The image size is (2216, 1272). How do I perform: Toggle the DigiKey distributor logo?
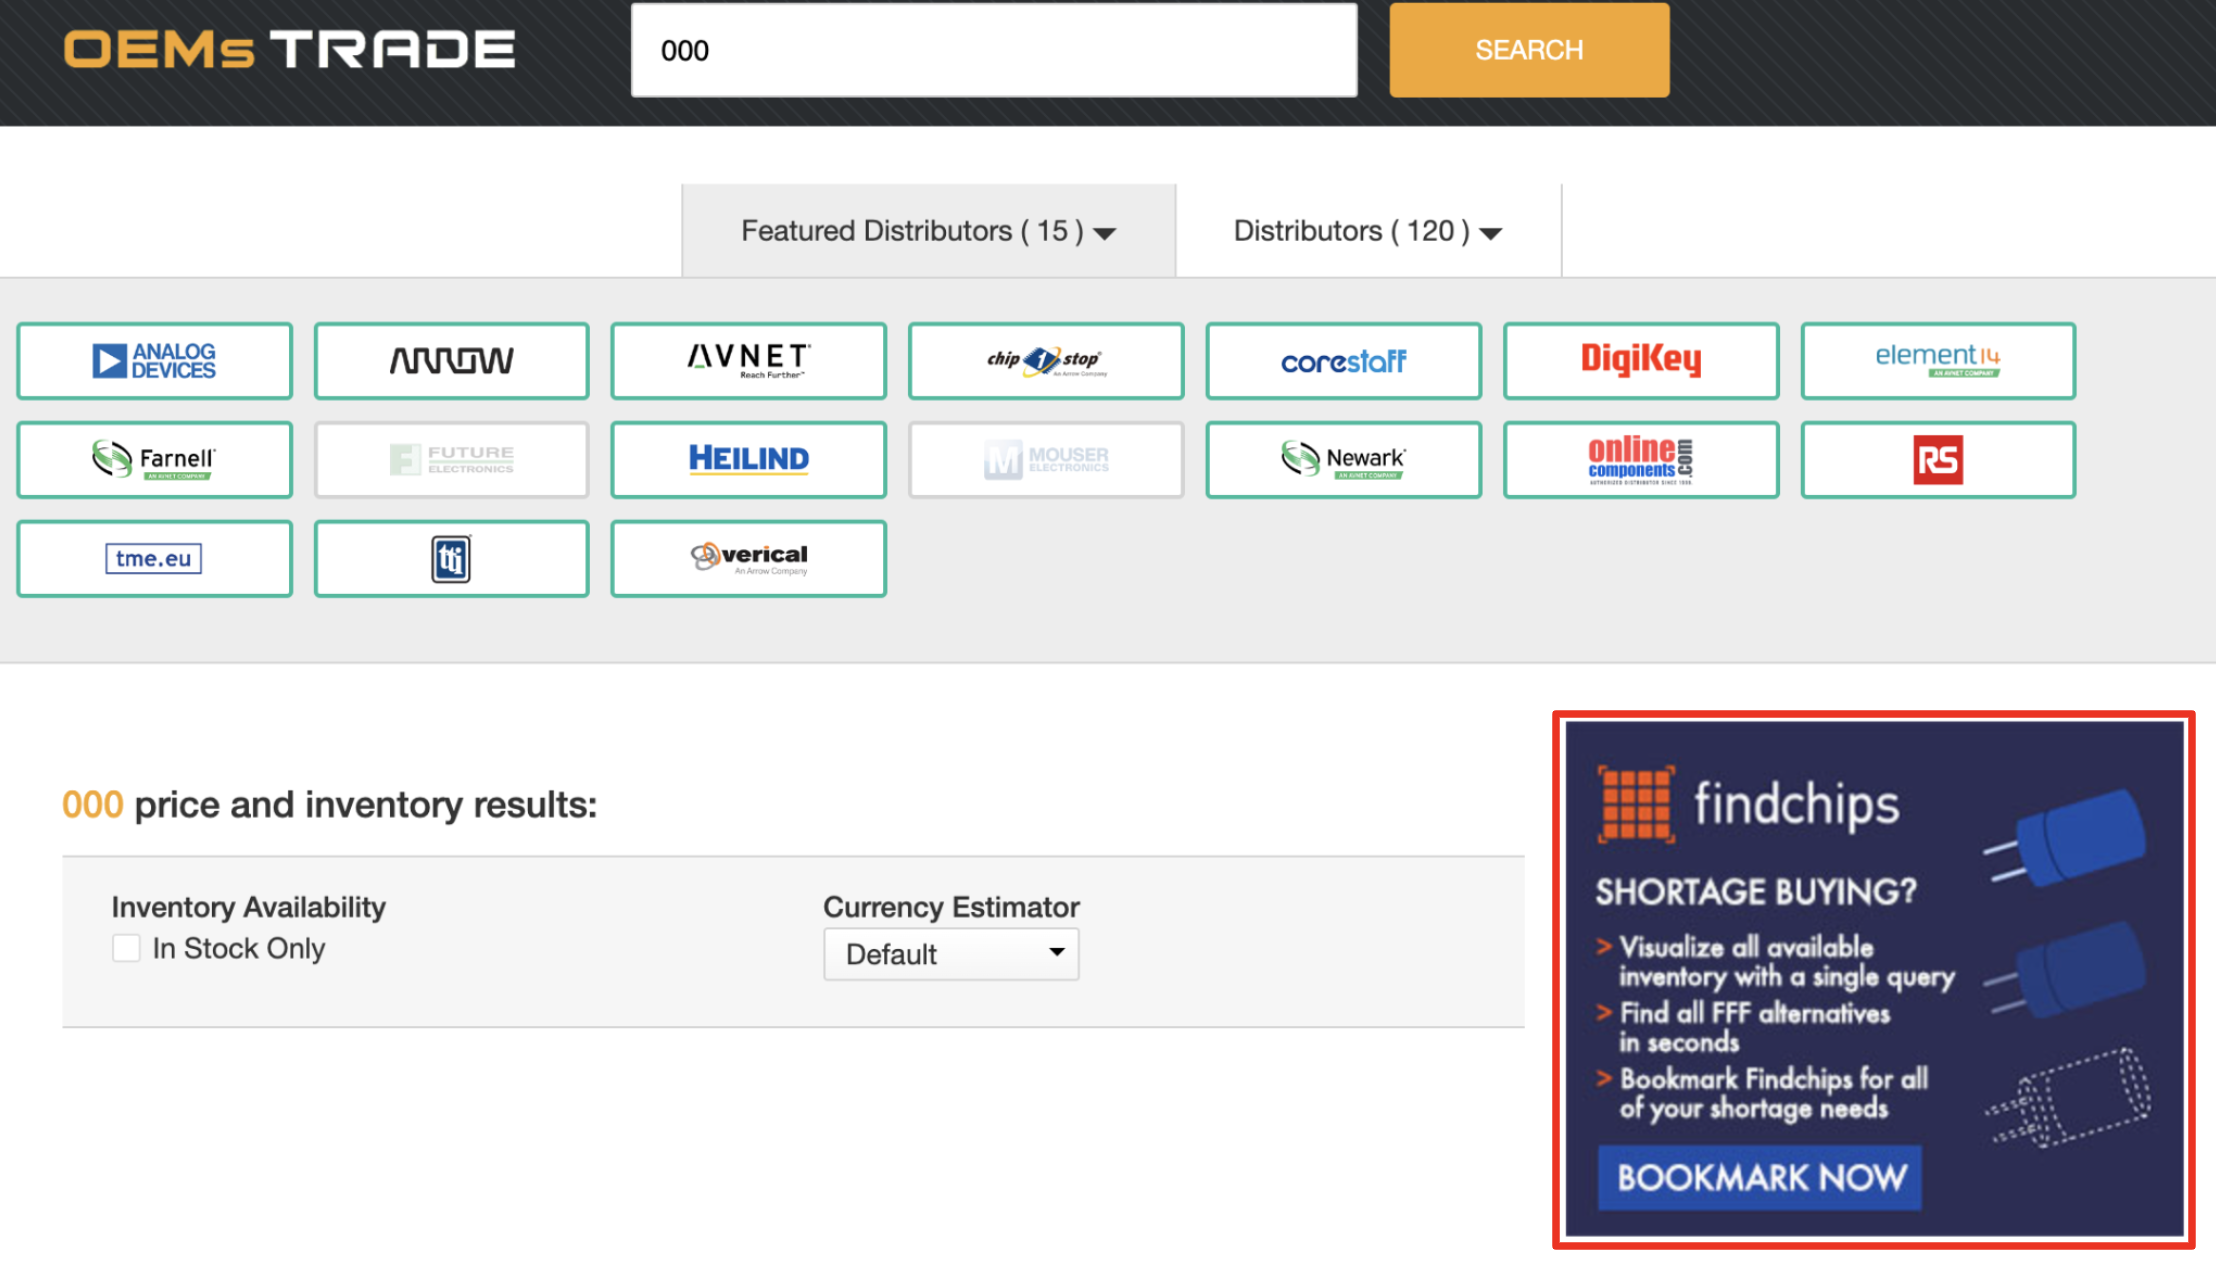(1641, 361)
